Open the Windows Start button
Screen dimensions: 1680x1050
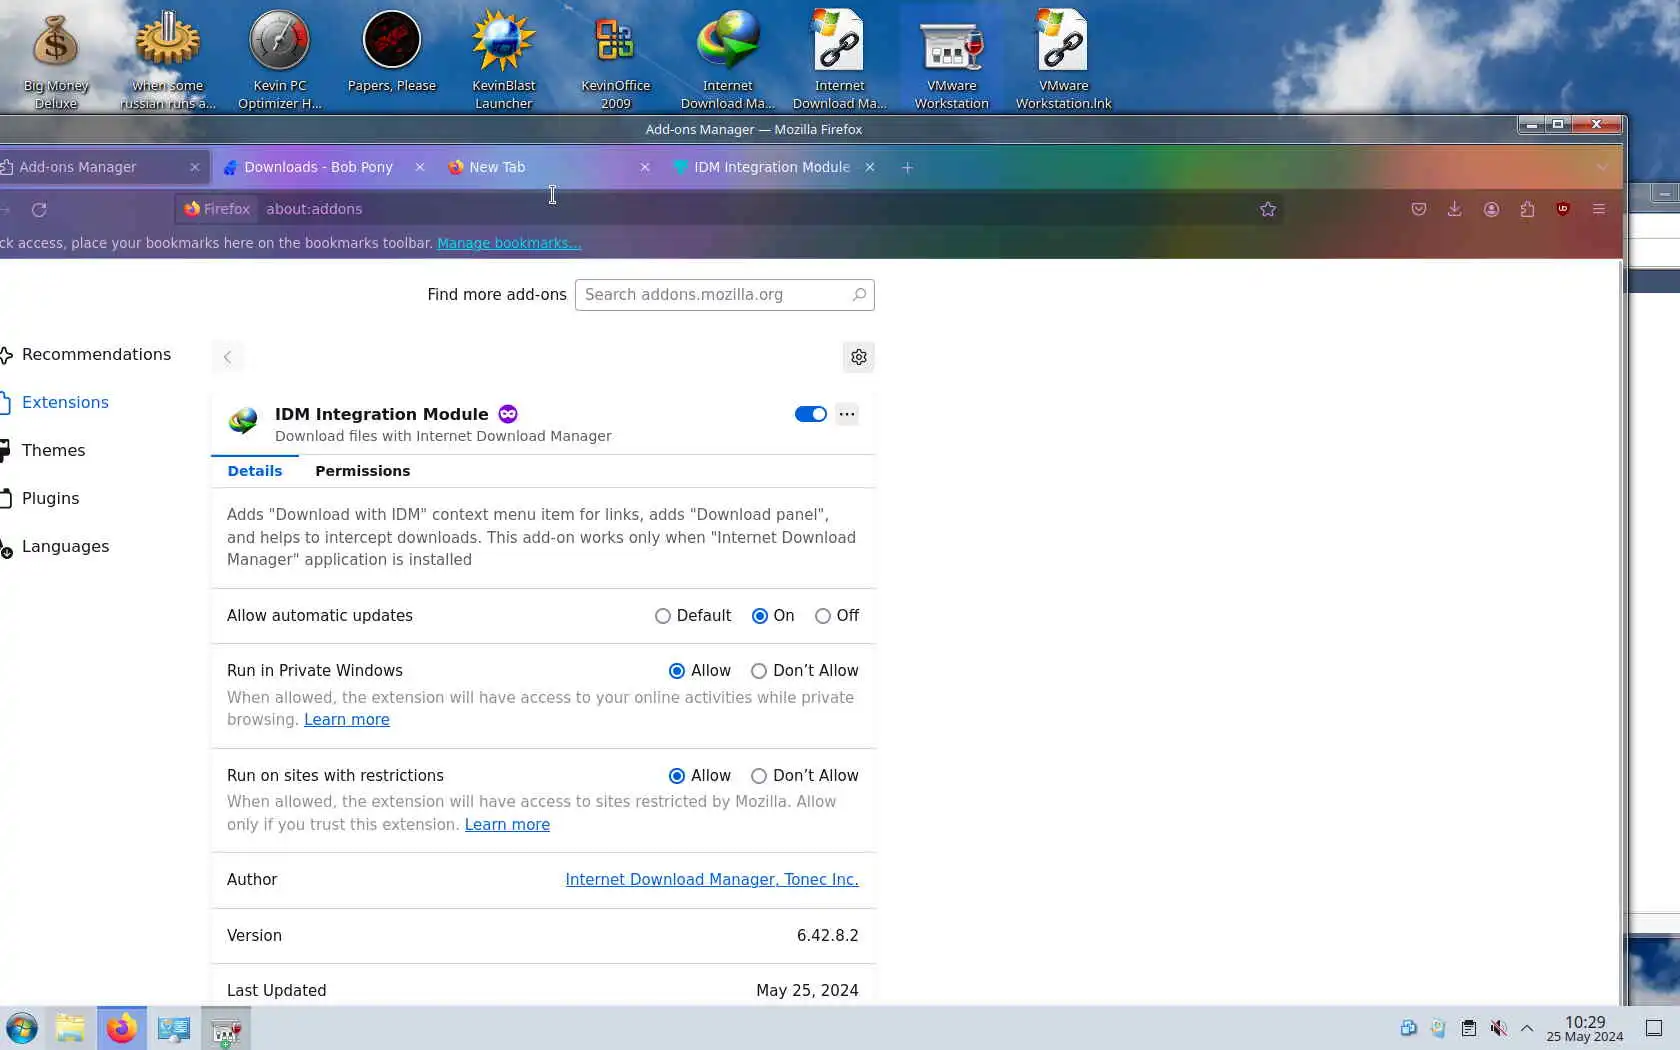22,1028
